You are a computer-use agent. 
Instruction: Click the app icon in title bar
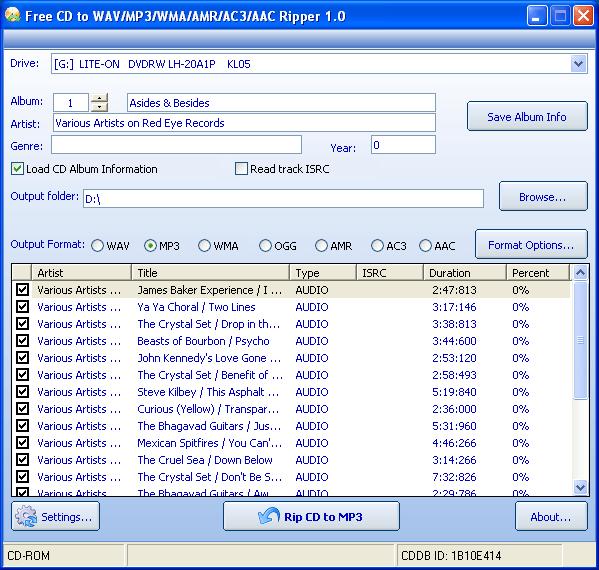(x=13, y=15)
